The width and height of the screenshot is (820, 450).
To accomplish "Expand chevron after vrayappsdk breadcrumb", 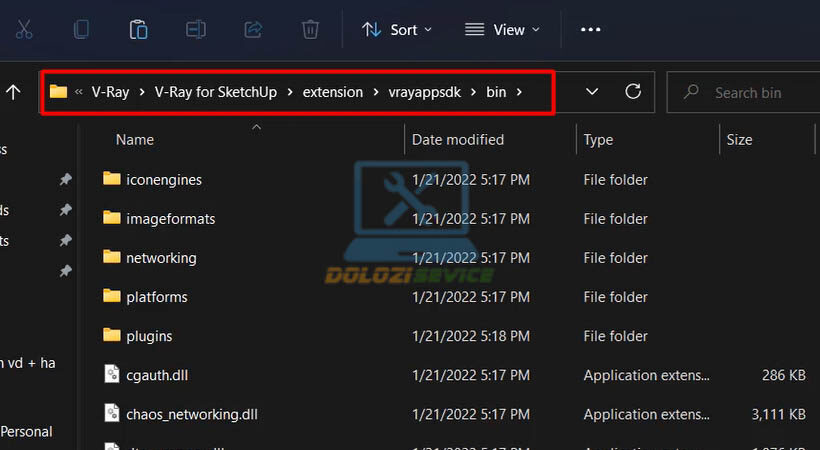I will click(473, 92).
